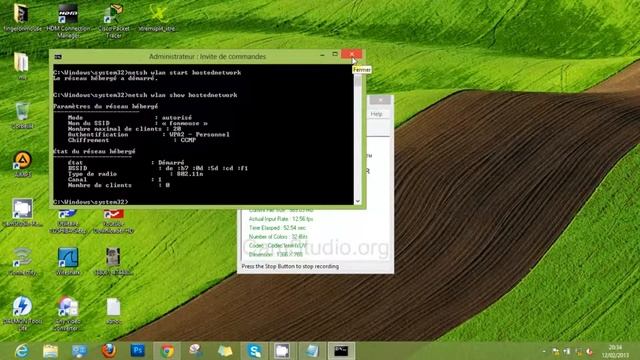Click the "Type de radio" line in the prompt
Screen dimensions: 640x360
[x=135, y=174]
